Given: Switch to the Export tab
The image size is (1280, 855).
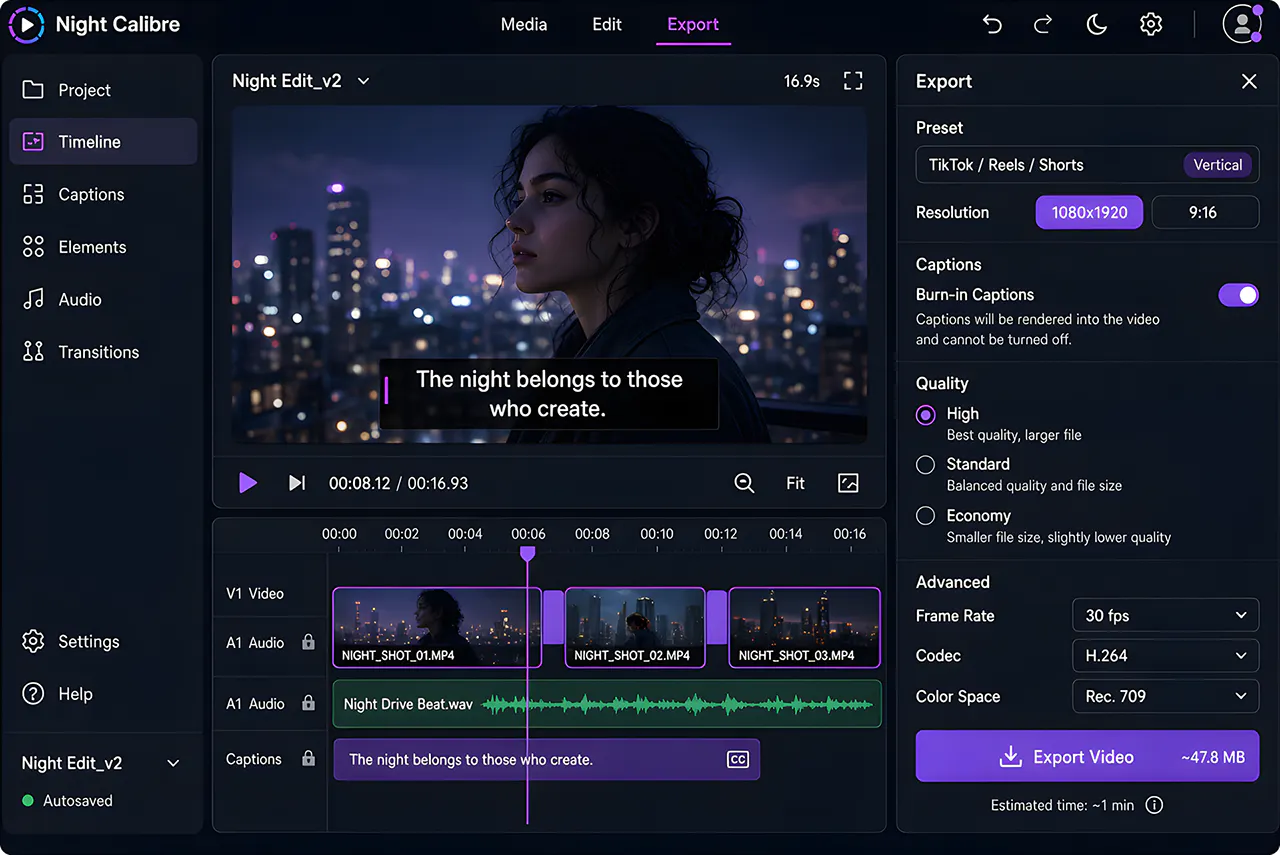Looking at the screenshot, I should point(693,24).
